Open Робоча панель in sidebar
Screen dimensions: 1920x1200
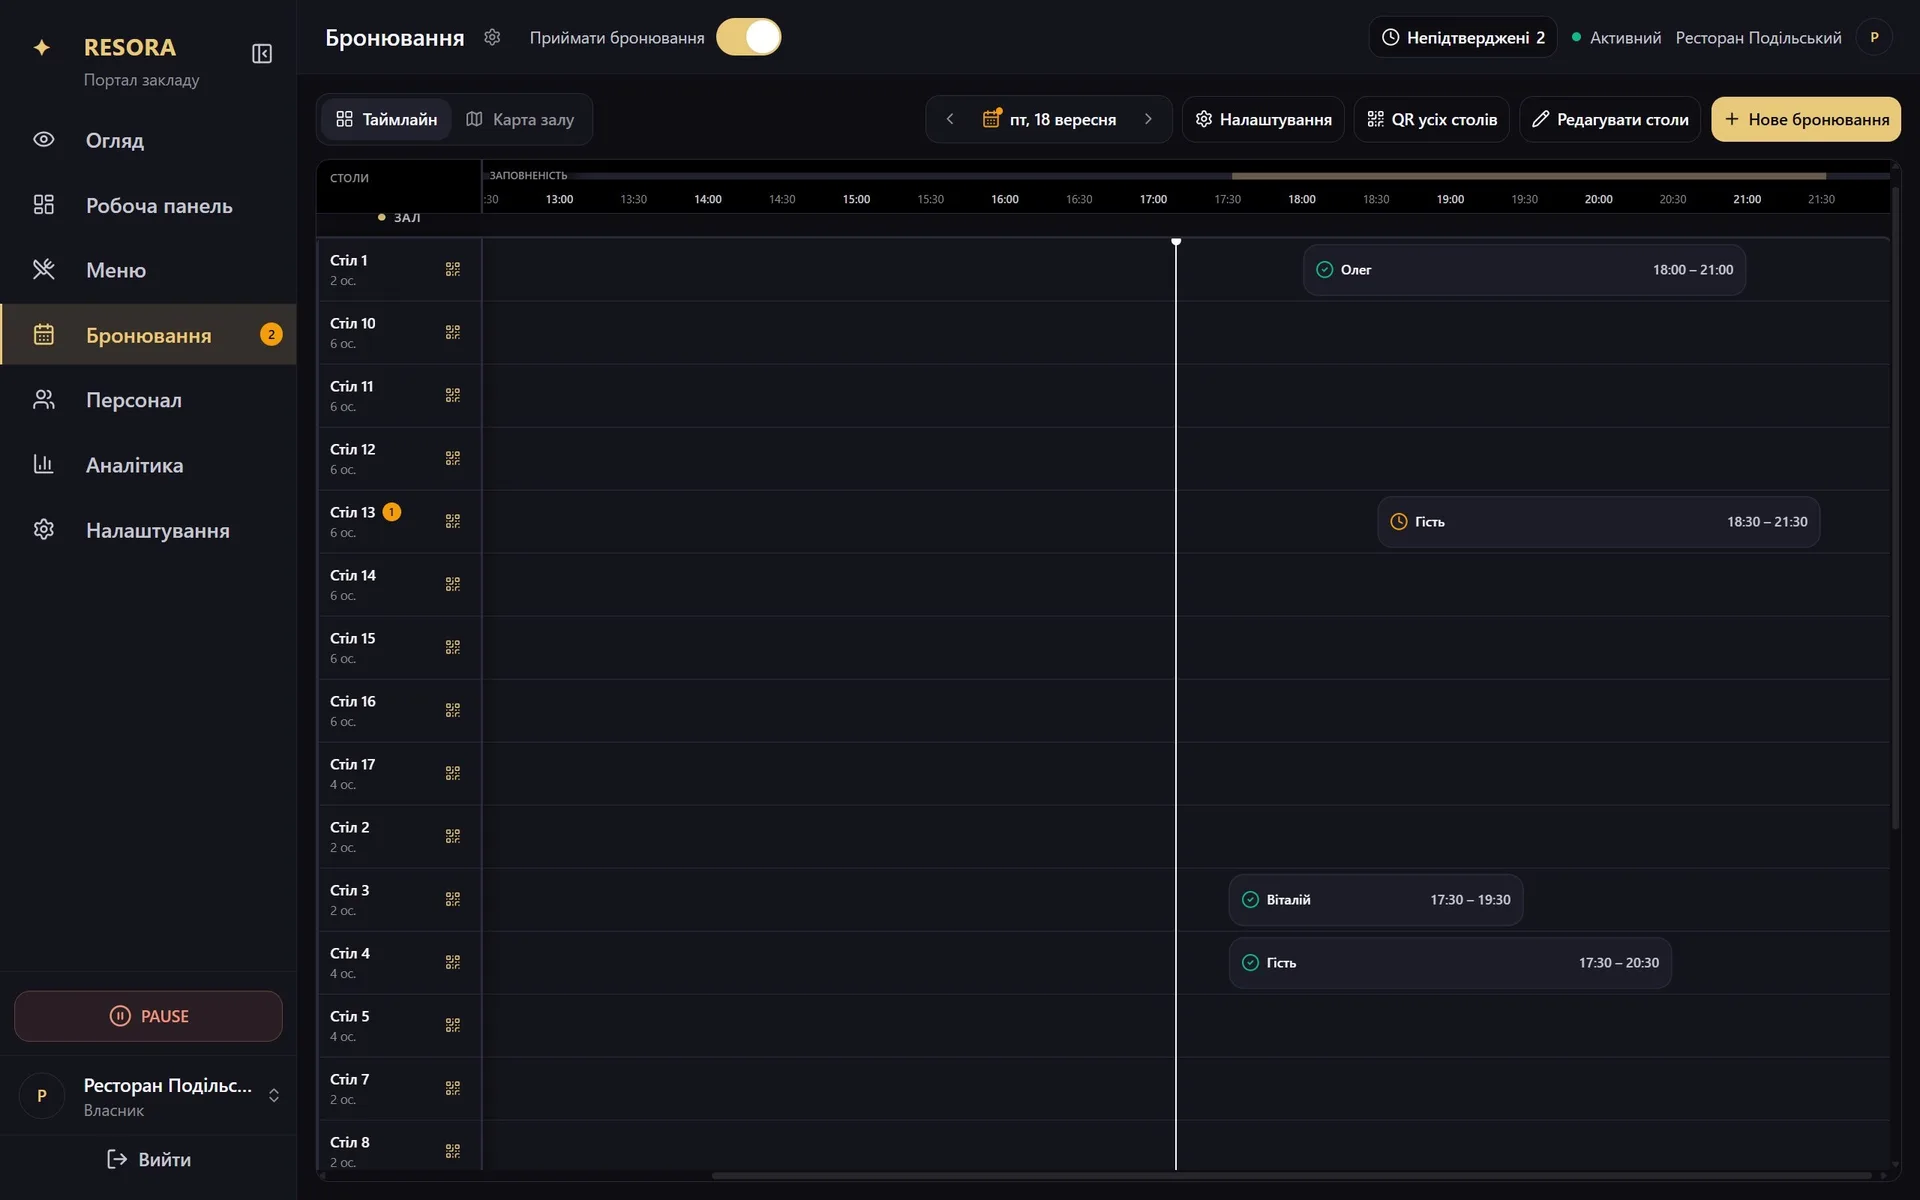pos(148,205)
